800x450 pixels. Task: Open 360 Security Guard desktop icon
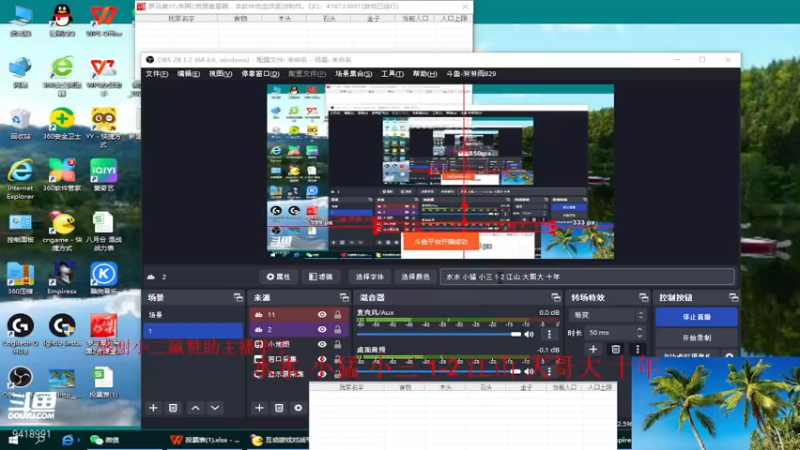62,124
